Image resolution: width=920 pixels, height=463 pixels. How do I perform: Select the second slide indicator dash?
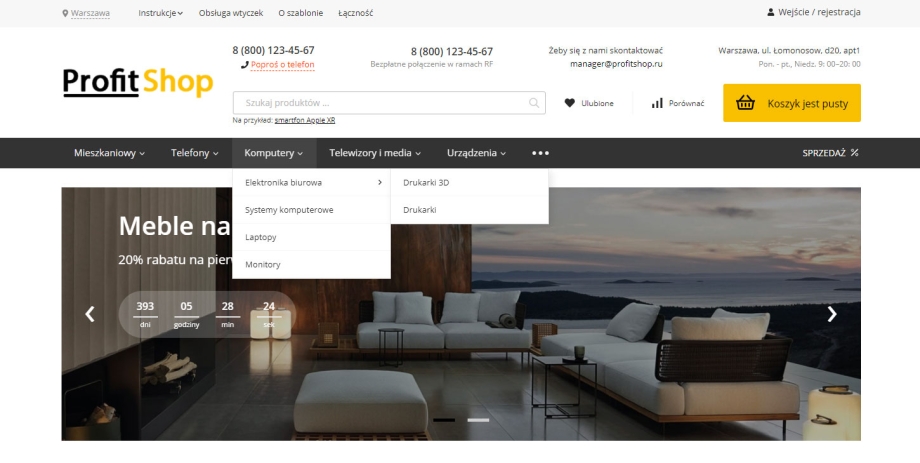click(x=478, y=420)
